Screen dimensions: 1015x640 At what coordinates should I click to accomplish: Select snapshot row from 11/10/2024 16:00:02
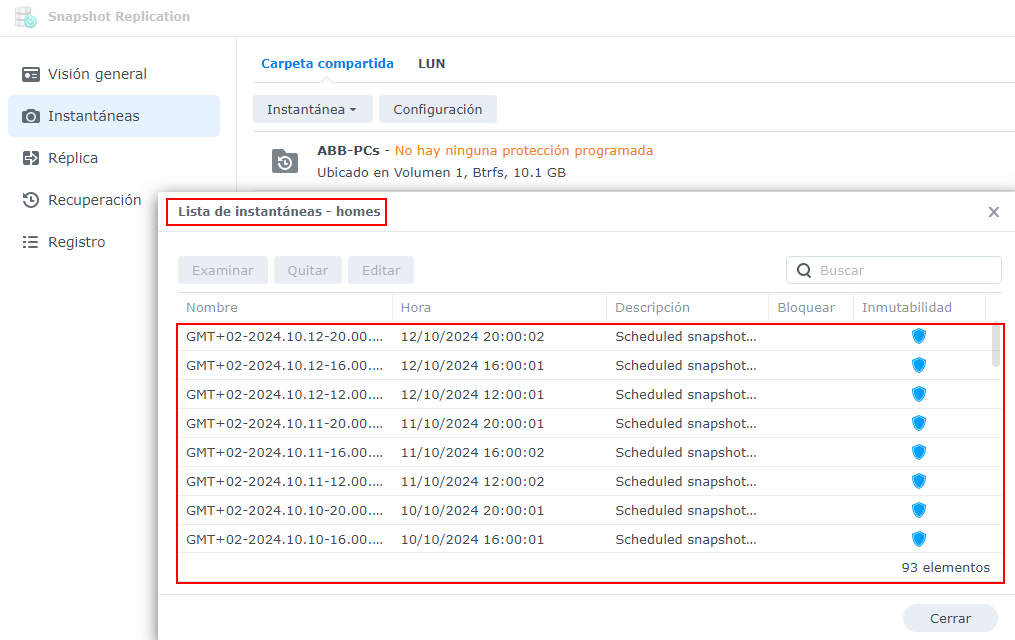pos(472,452)
